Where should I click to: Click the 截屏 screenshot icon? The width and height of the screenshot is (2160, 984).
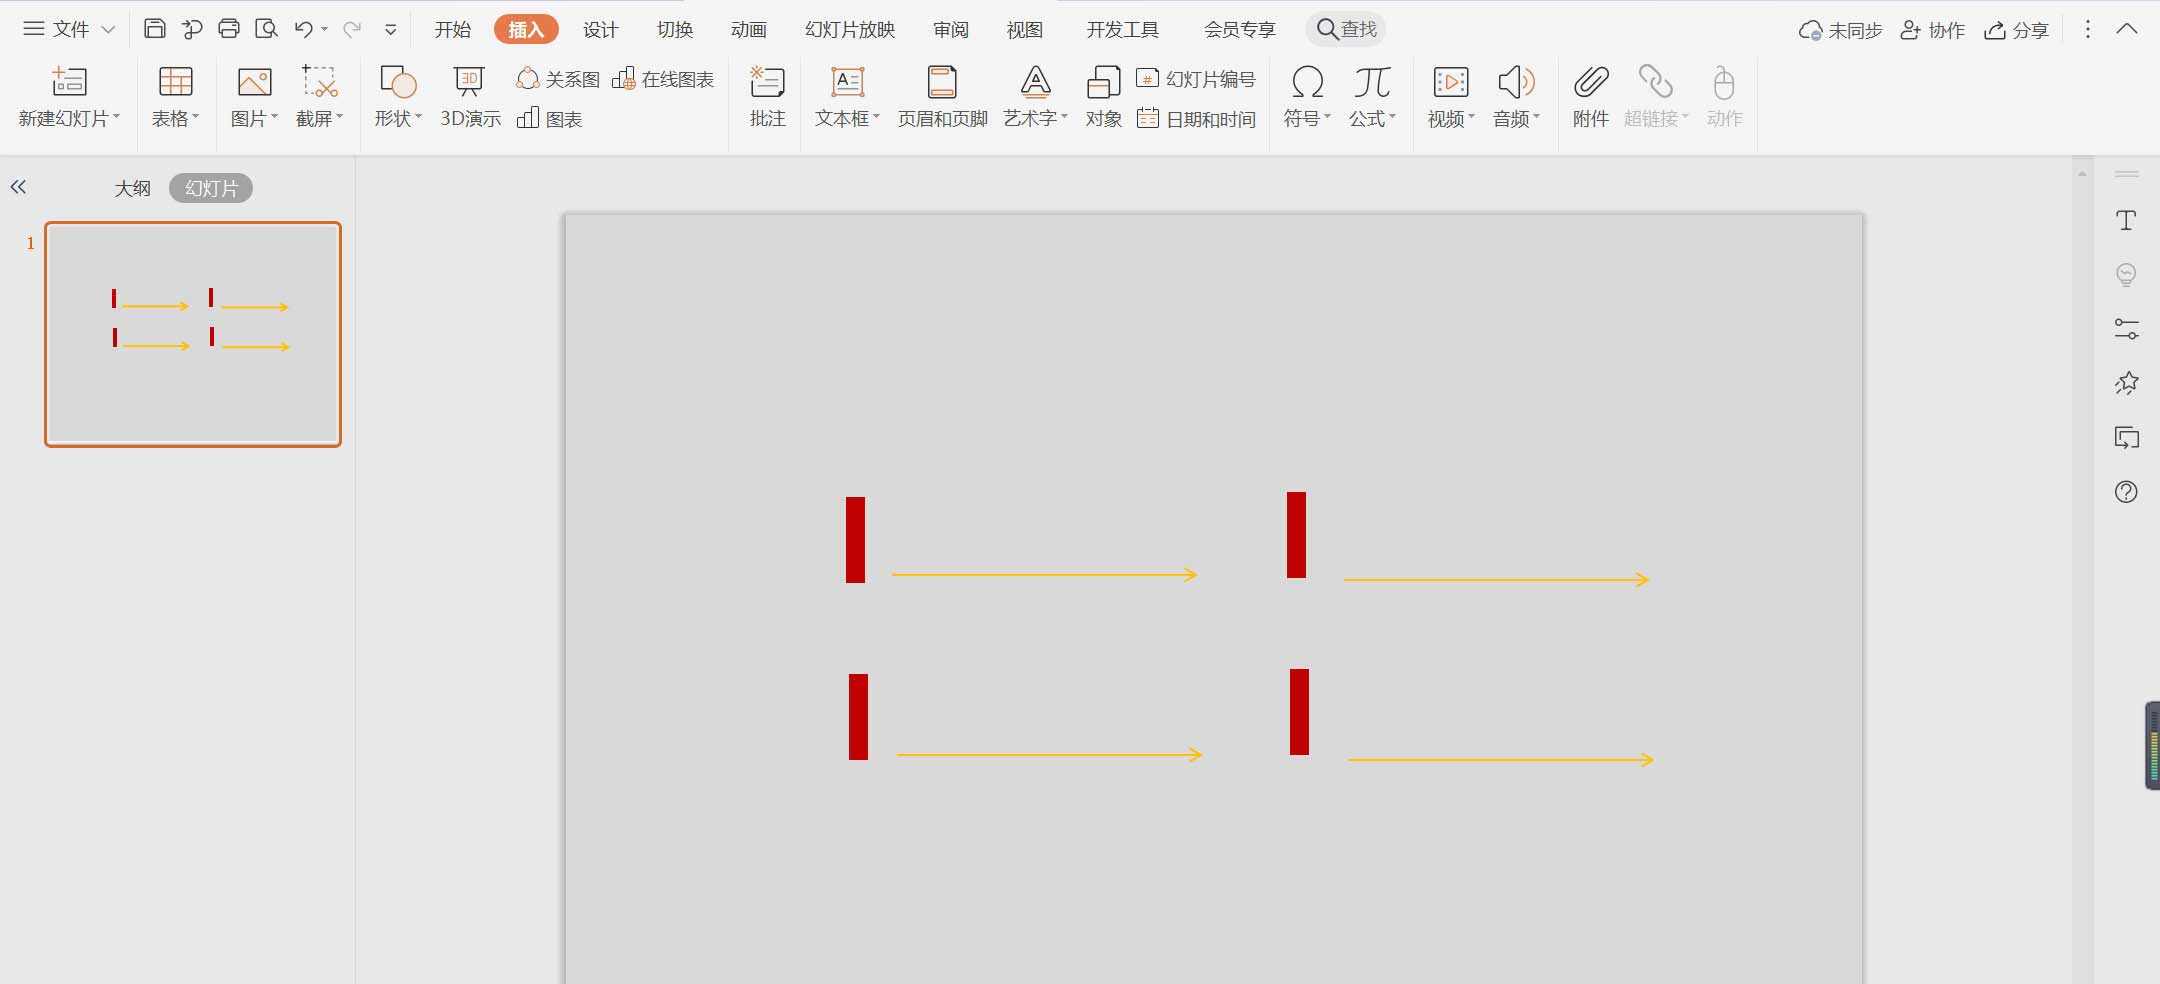tap(320, 81)
